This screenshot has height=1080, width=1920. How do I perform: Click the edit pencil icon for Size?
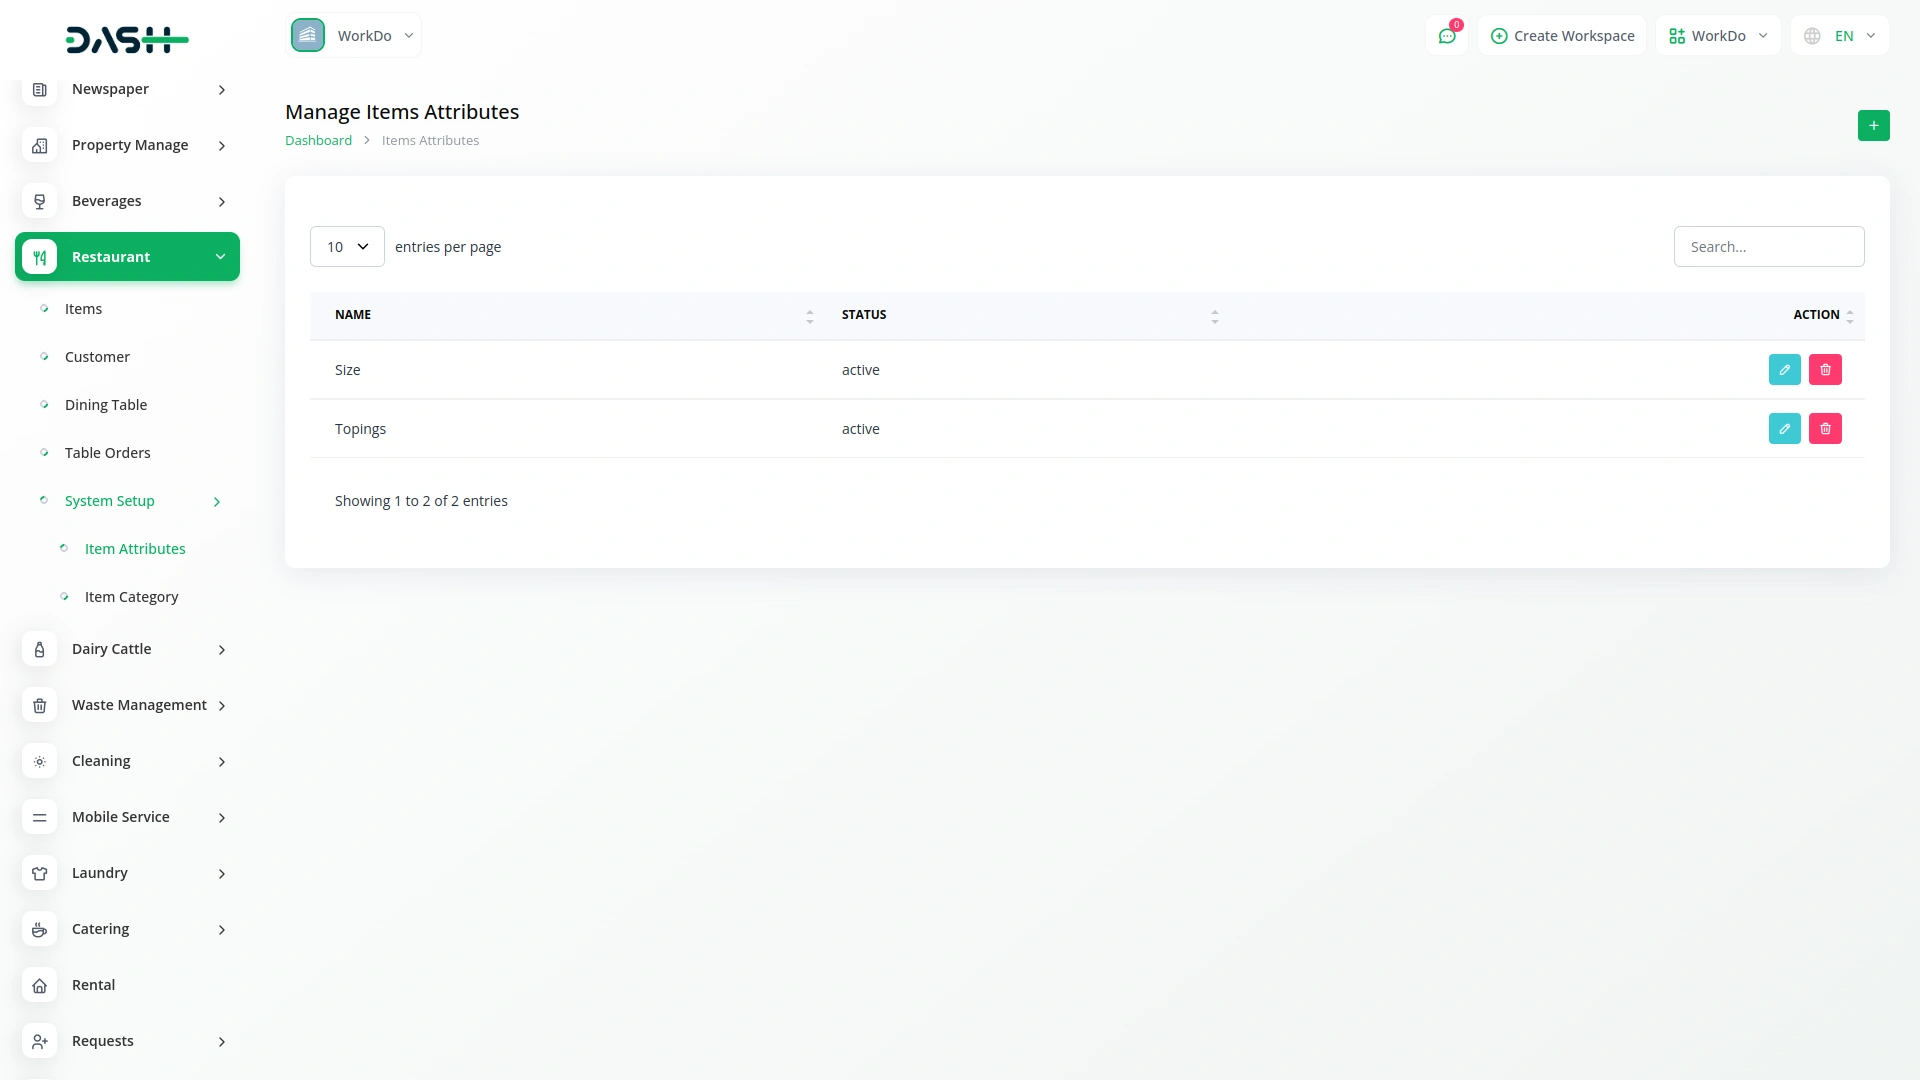(1784, 370)
